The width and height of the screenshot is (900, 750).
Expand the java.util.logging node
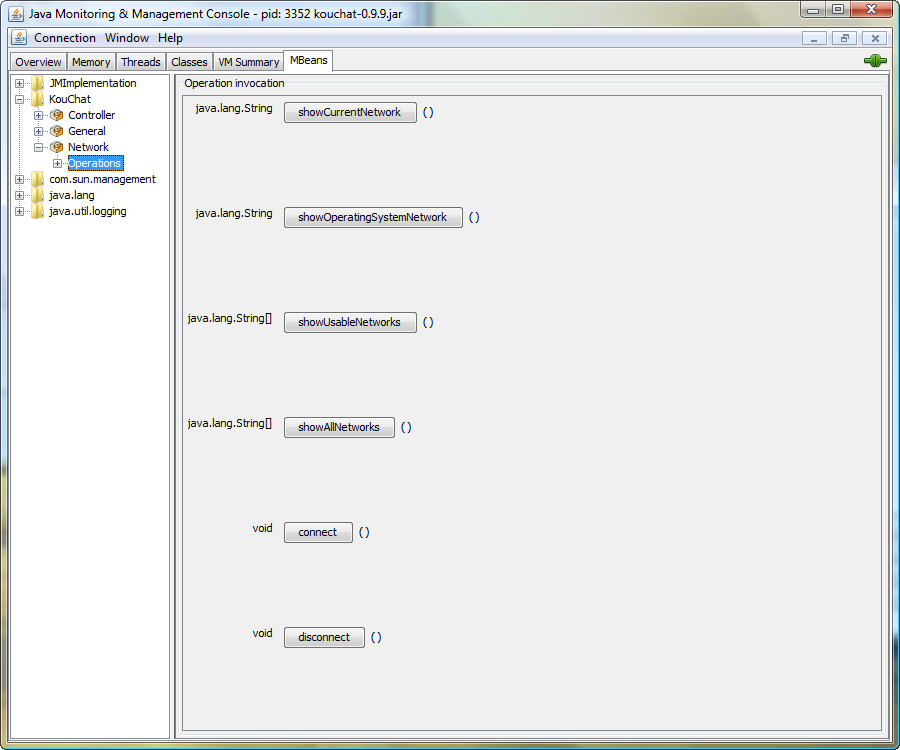pyautogui.click(x=20, y=212)
